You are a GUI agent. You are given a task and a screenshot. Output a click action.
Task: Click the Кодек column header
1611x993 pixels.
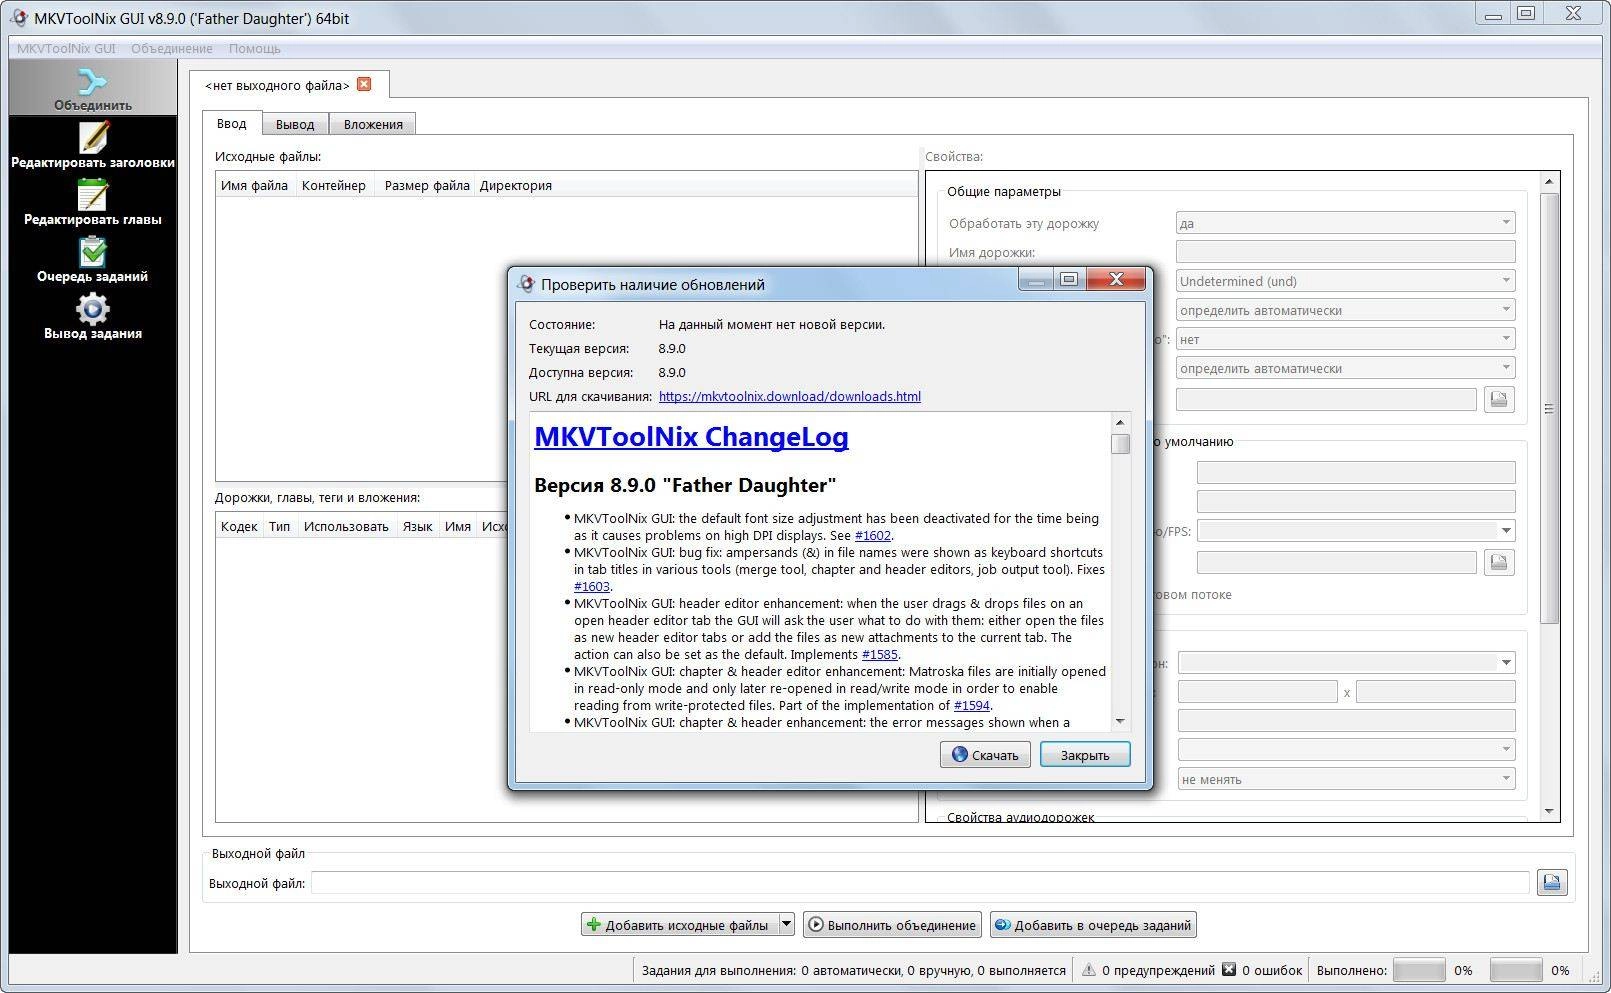(239, 526)
